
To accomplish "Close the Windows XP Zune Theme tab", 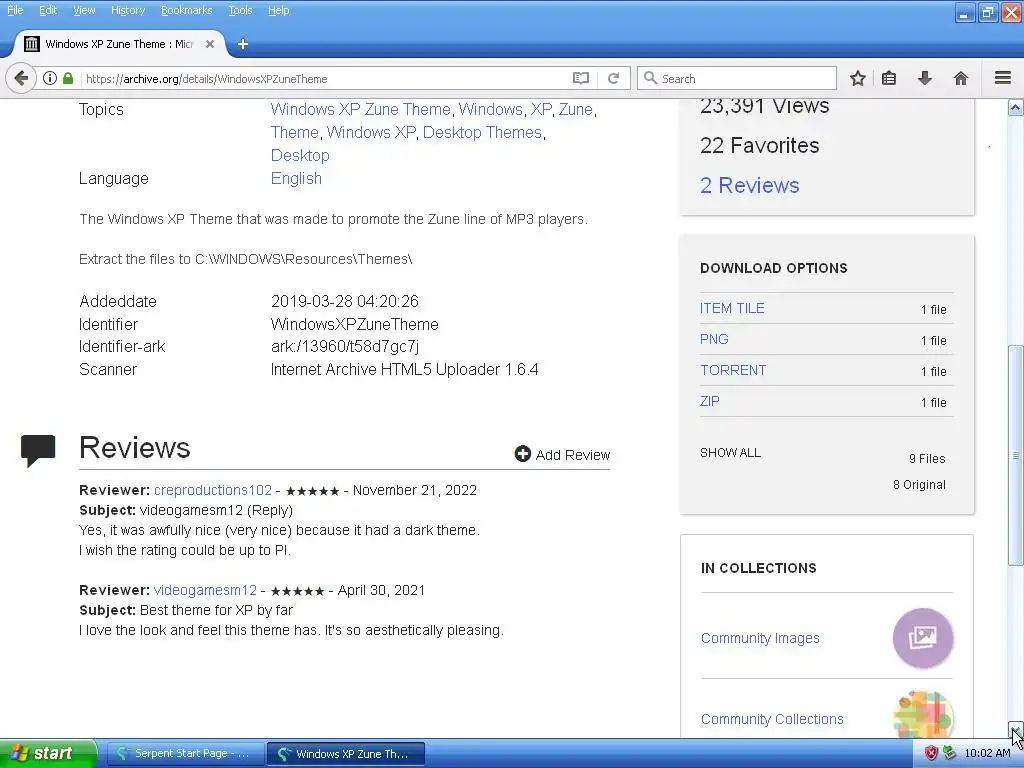I will click(x=210, y=44).
